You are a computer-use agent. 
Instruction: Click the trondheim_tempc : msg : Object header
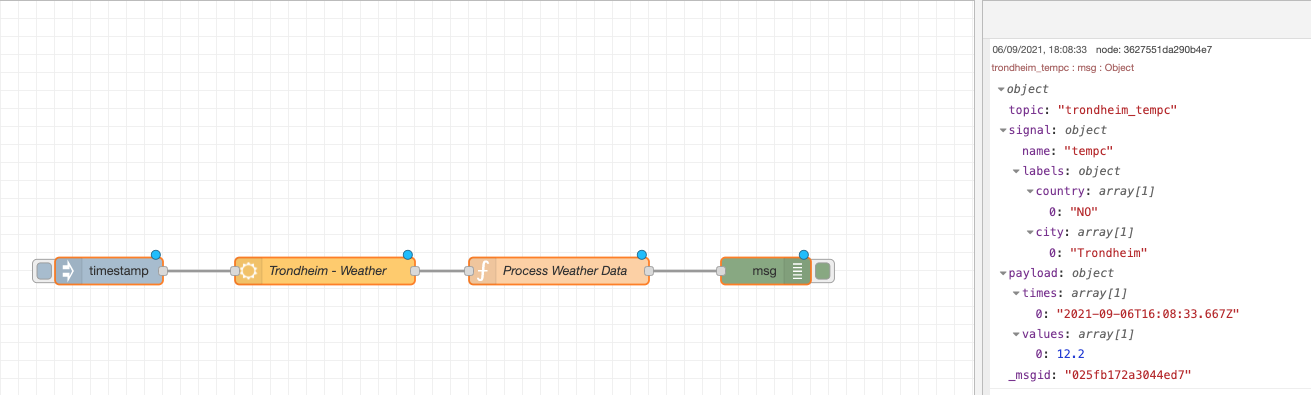(1063, 68)
